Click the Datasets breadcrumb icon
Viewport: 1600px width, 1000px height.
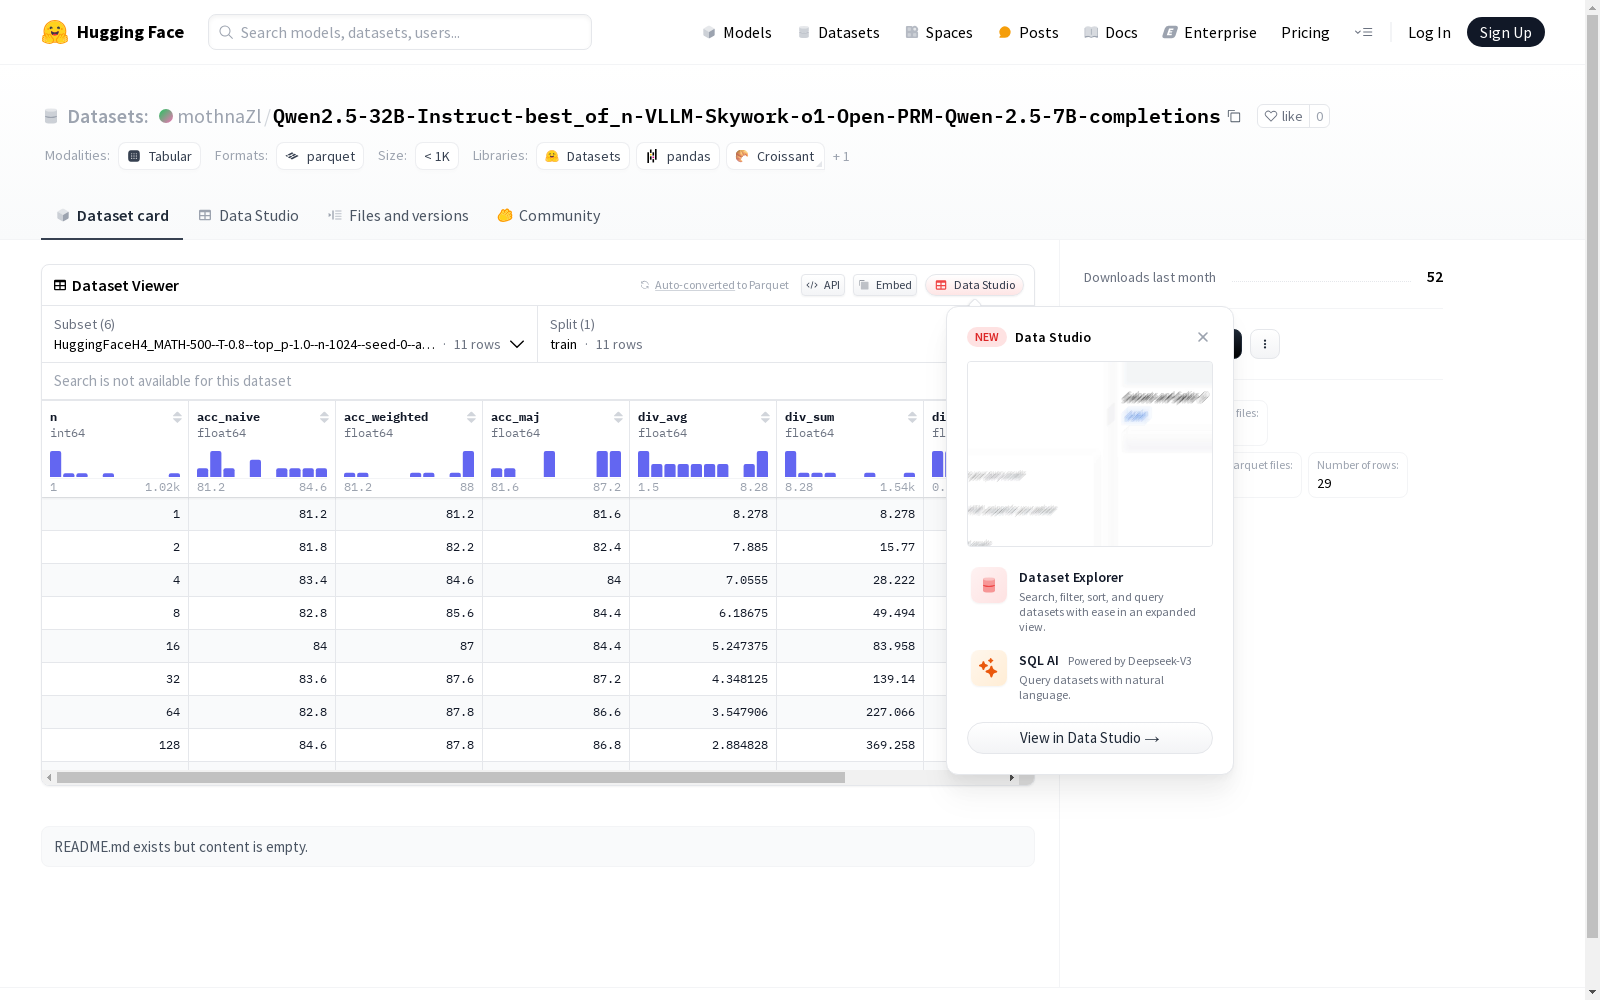pos(51,117)
